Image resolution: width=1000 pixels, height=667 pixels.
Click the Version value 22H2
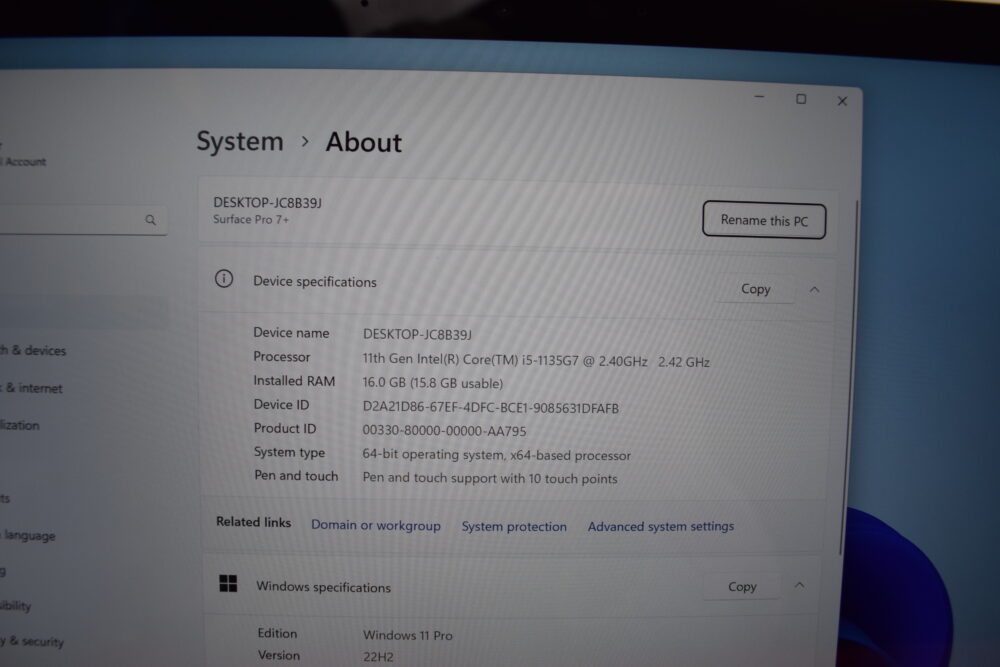[x=378, y=657]
